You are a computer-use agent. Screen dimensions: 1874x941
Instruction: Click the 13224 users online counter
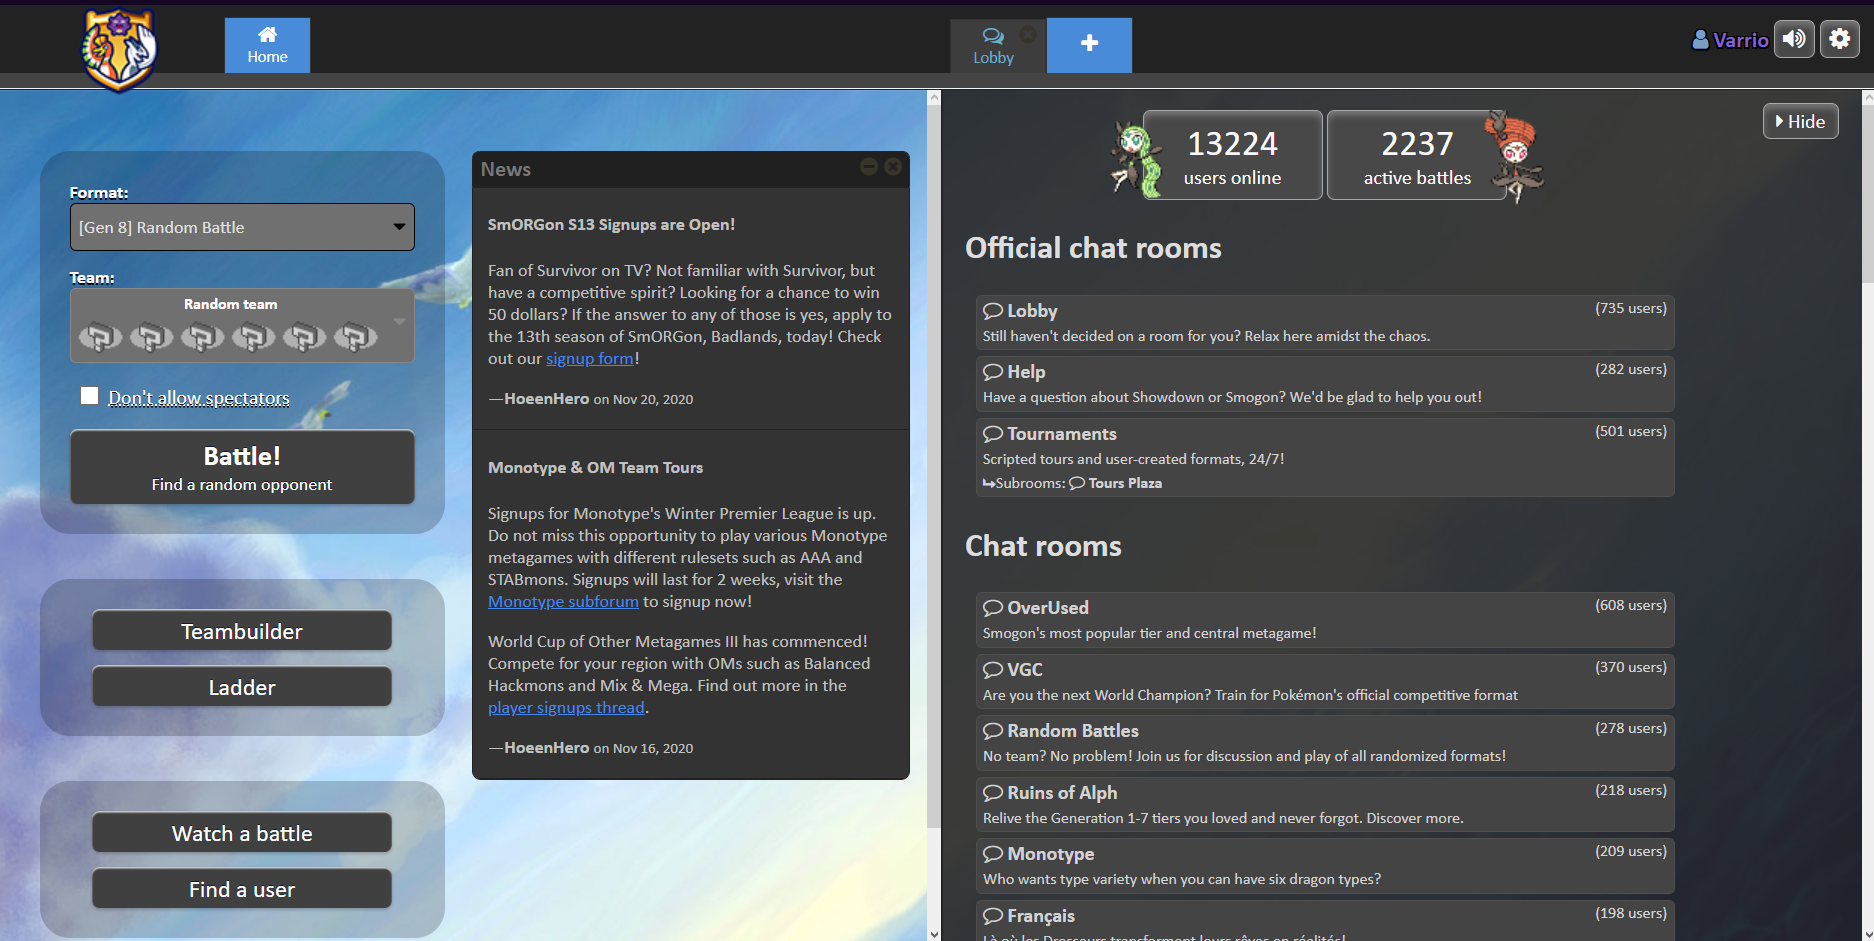coord(1232,155)
